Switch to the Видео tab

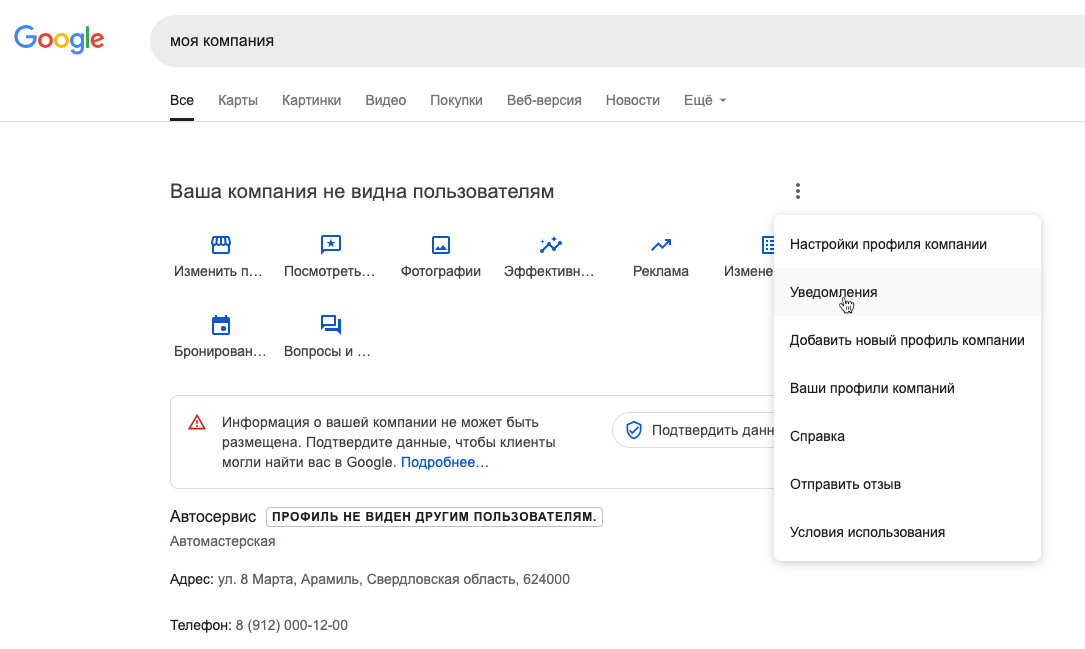pyautogui.click(x=385, y=100)
